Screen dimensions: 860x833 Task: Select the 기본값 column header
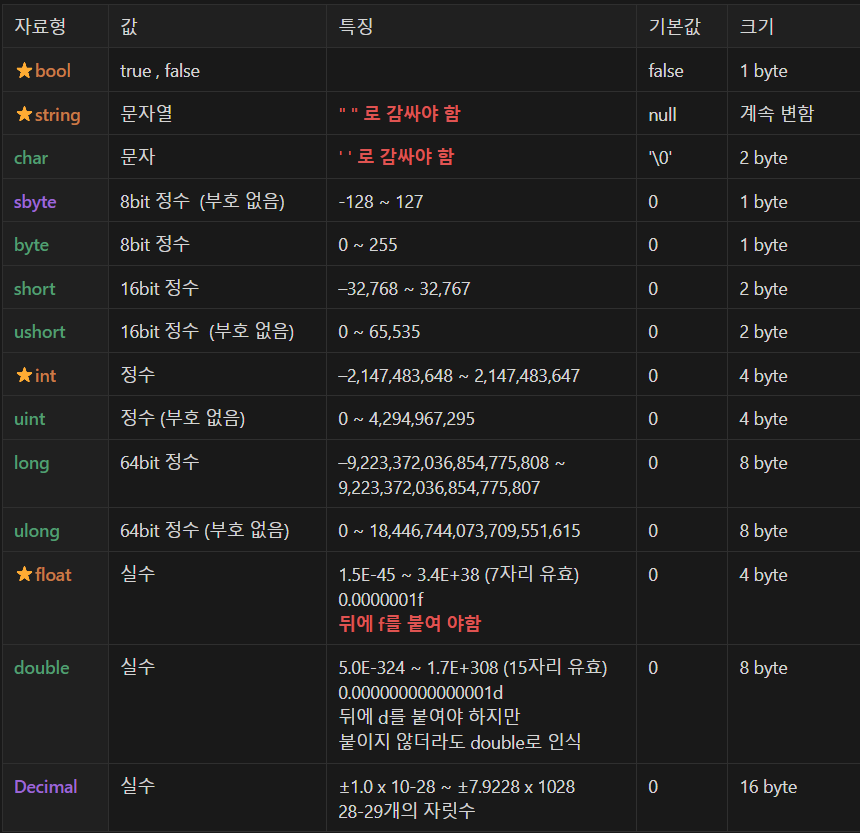pos(674,26)
